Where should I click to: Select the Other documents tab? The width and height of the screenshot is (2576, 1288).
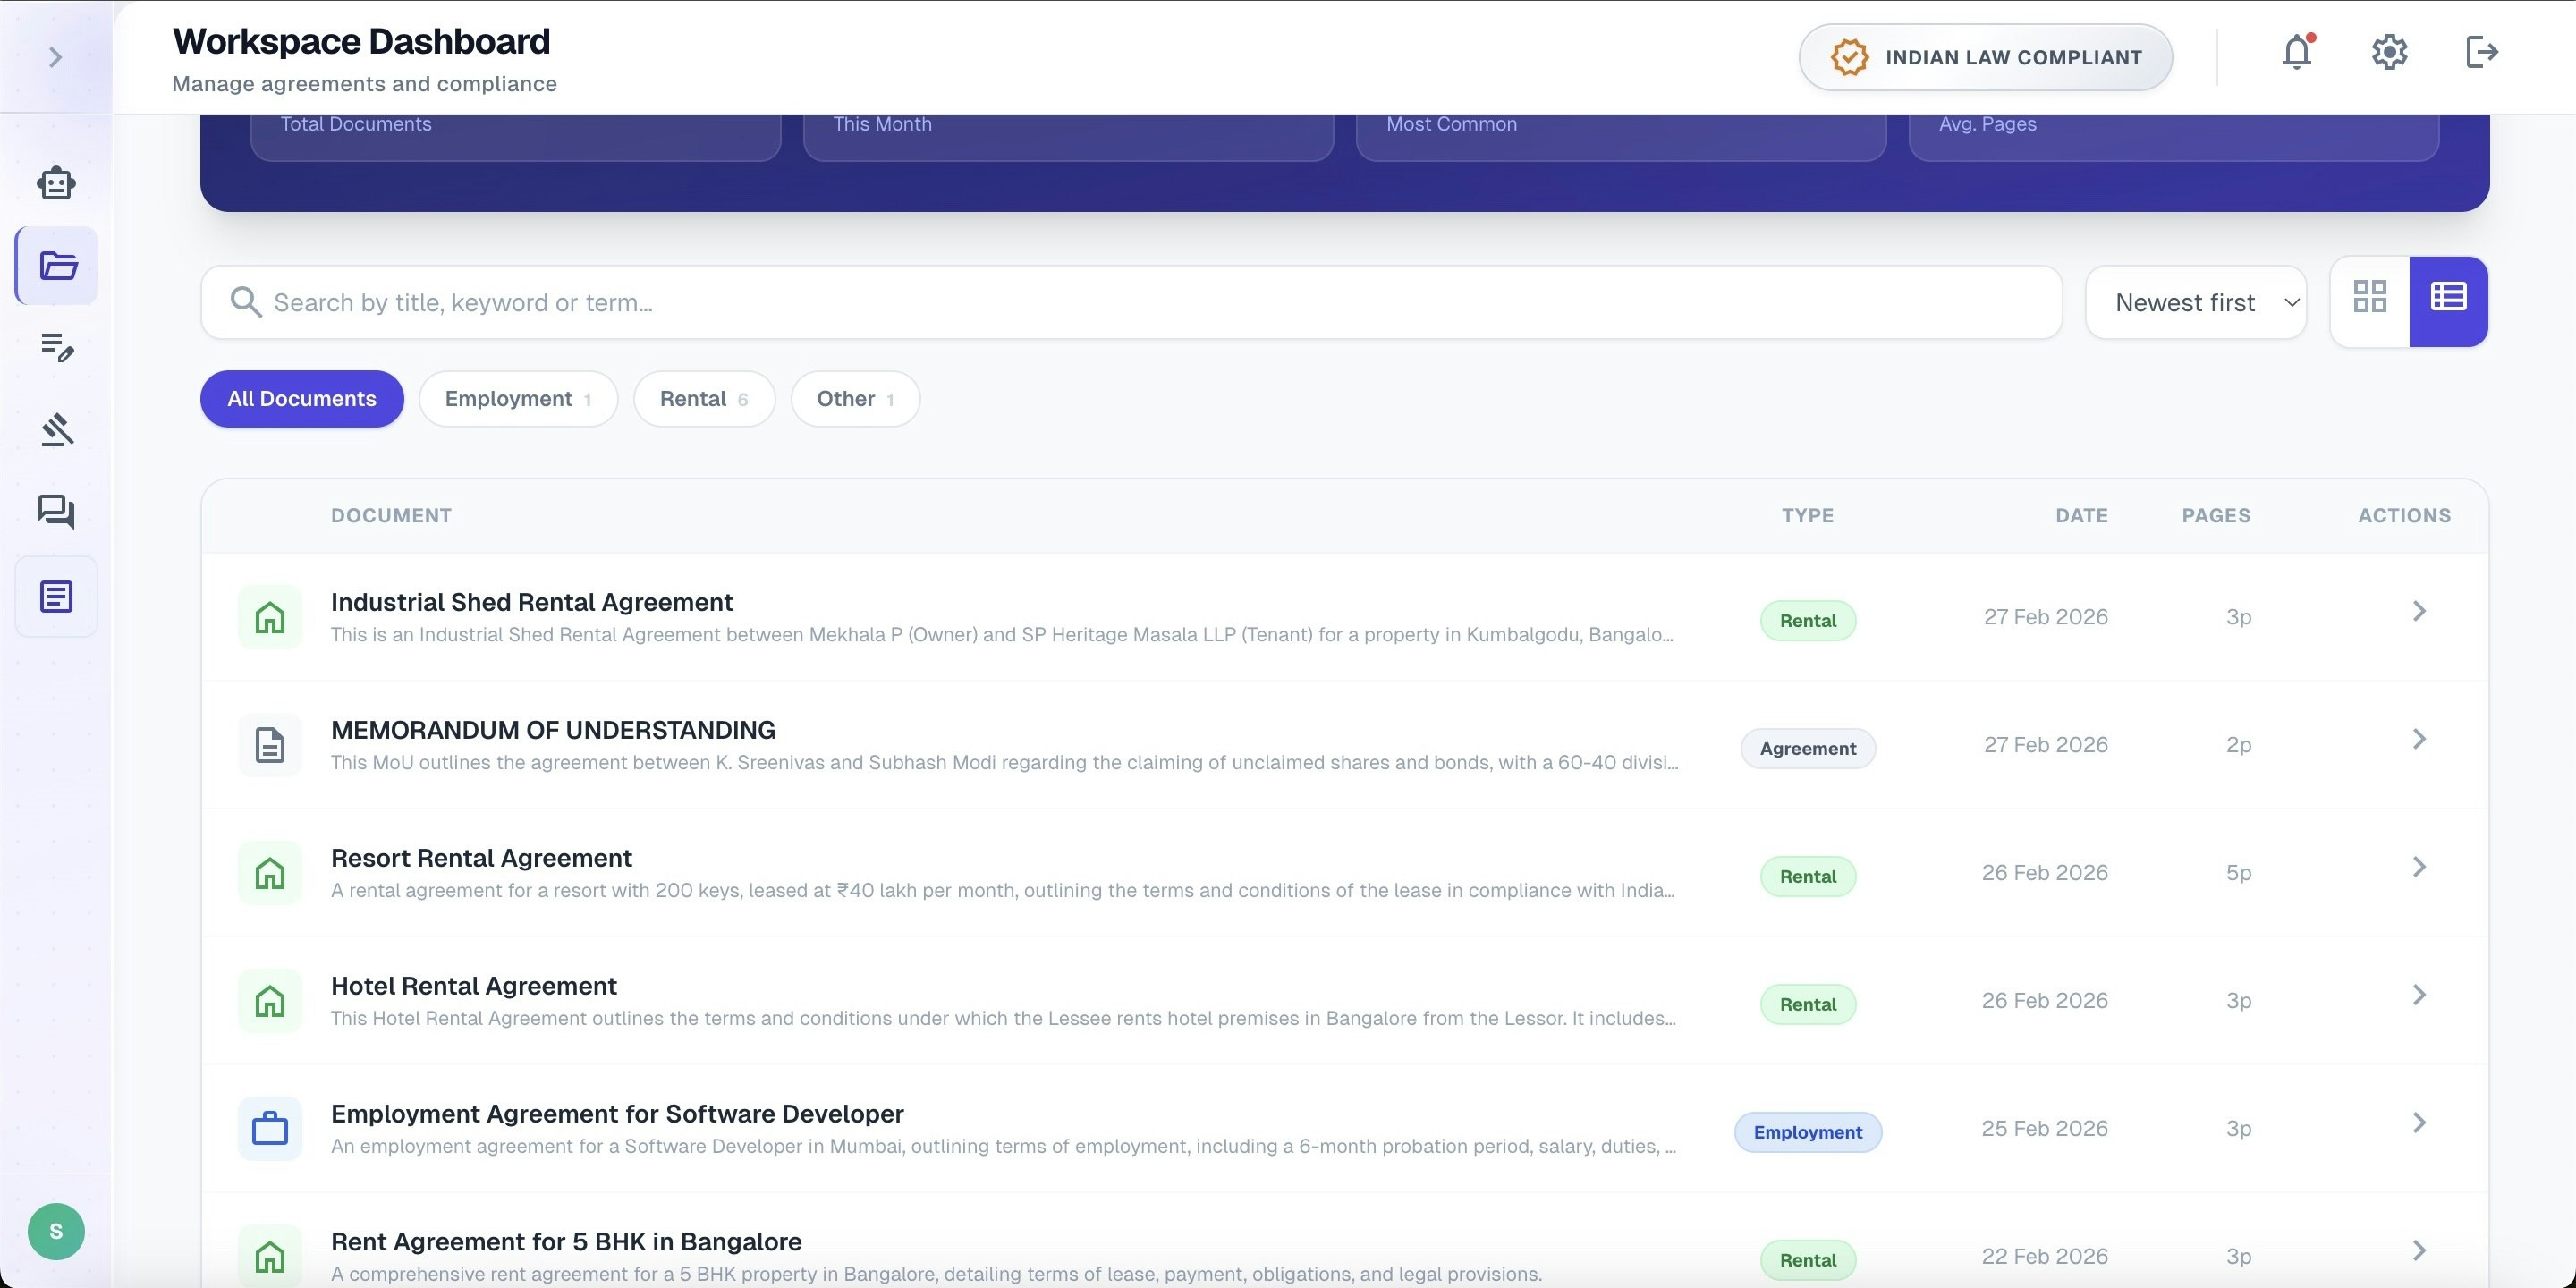(x=854, y=398)
